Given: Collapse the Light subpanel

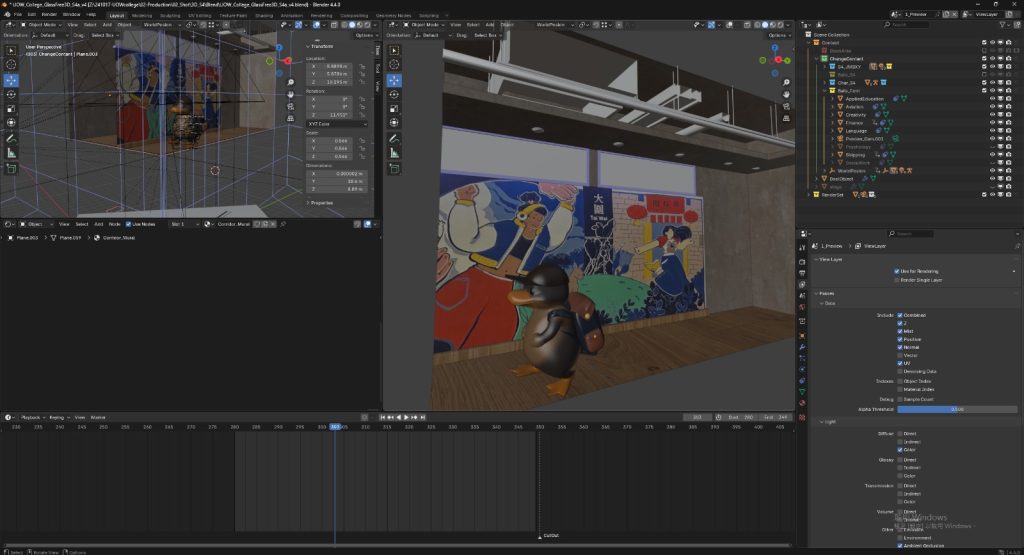Looking at the screenshot, I should pos(830,422).
